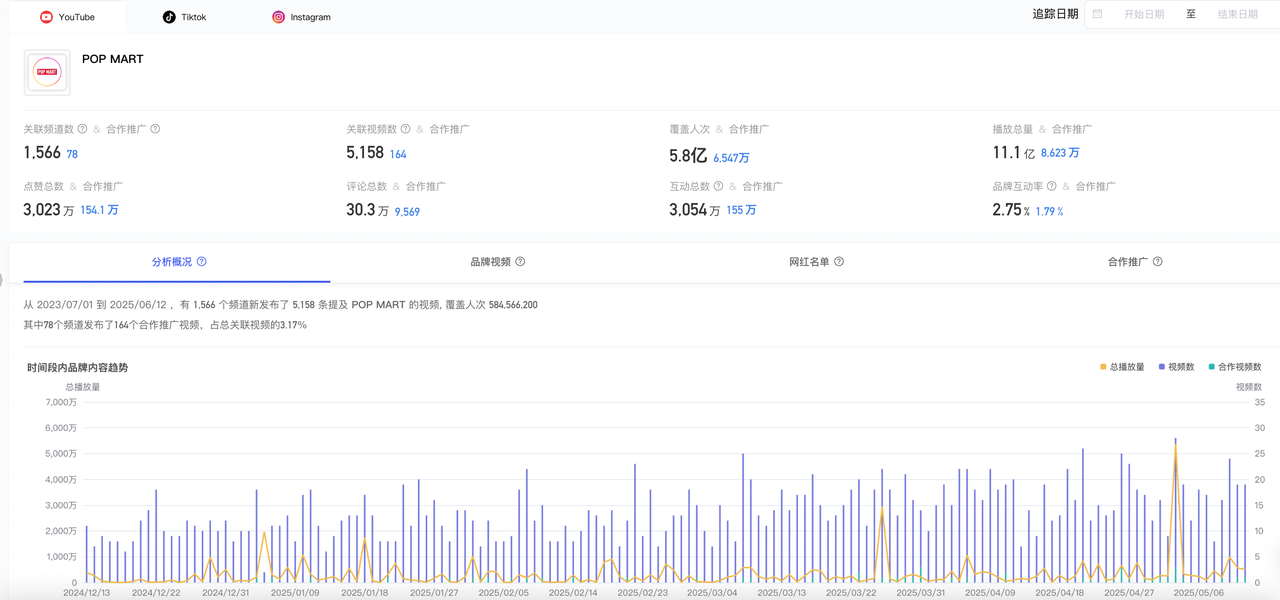Viewport: 1280px width, 600px height.
Task: Click the 2024/12/13 x-axis date label
Action: coord(87,593)
